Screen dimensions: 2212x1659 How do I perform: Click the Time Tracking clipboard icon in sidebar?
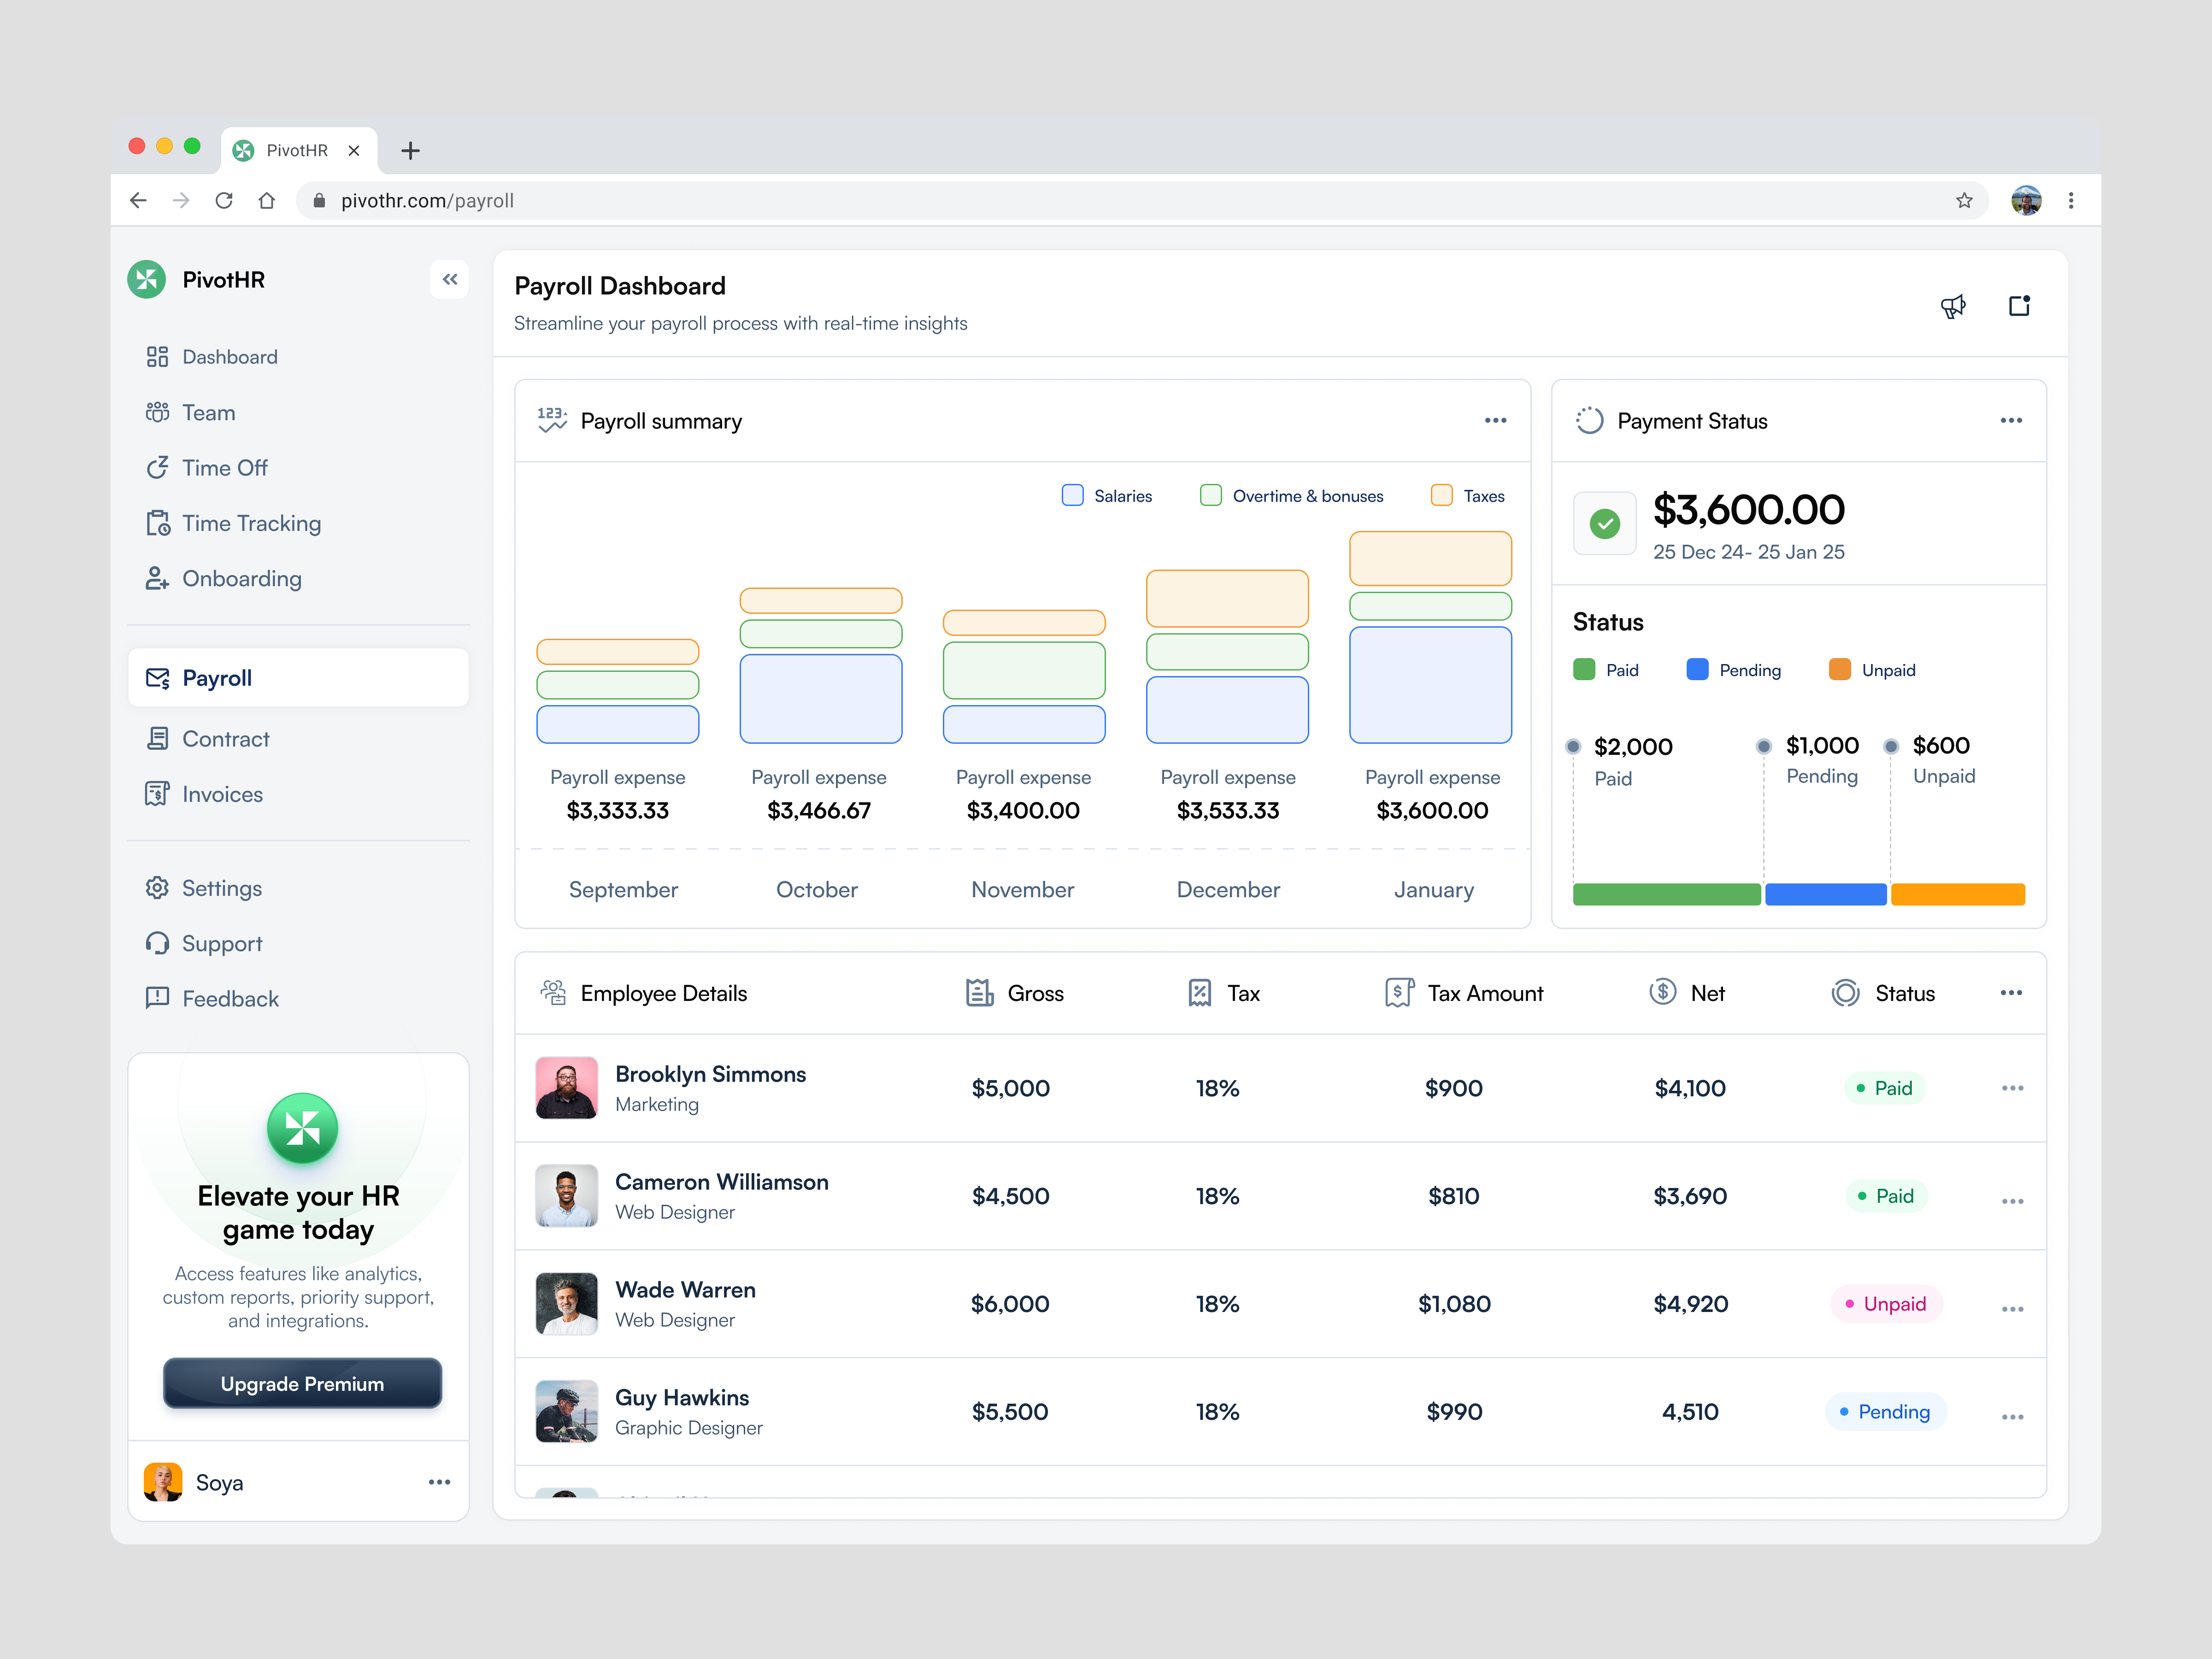pyautogui.click(x=158, y=522)
